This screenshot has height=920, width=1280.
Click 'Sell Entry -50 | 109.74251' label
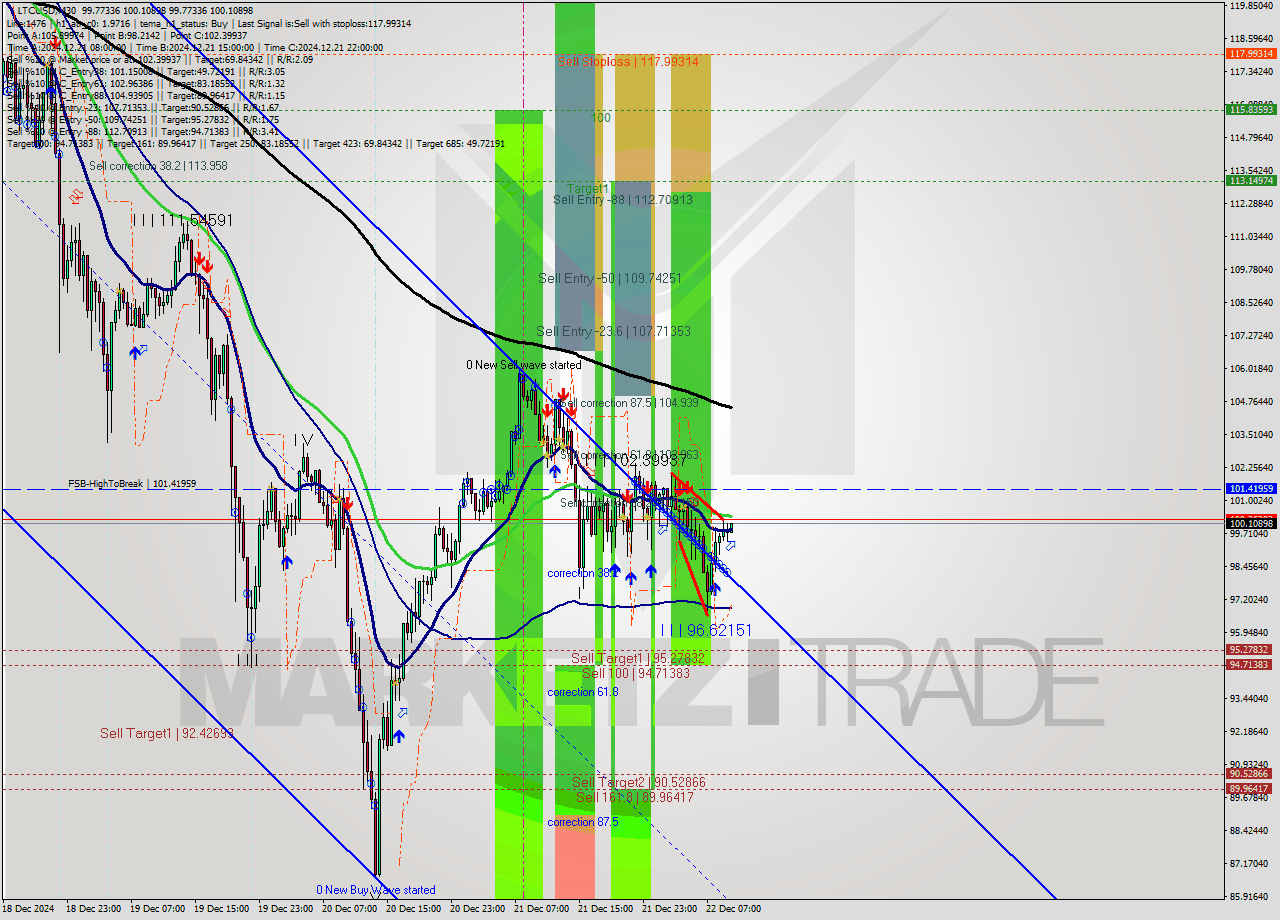point(609,278)
